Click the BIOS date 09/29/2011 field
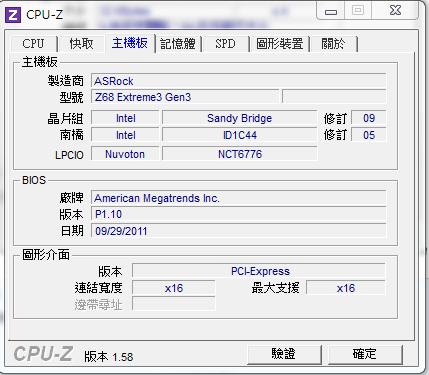 (x=239, y=231)
